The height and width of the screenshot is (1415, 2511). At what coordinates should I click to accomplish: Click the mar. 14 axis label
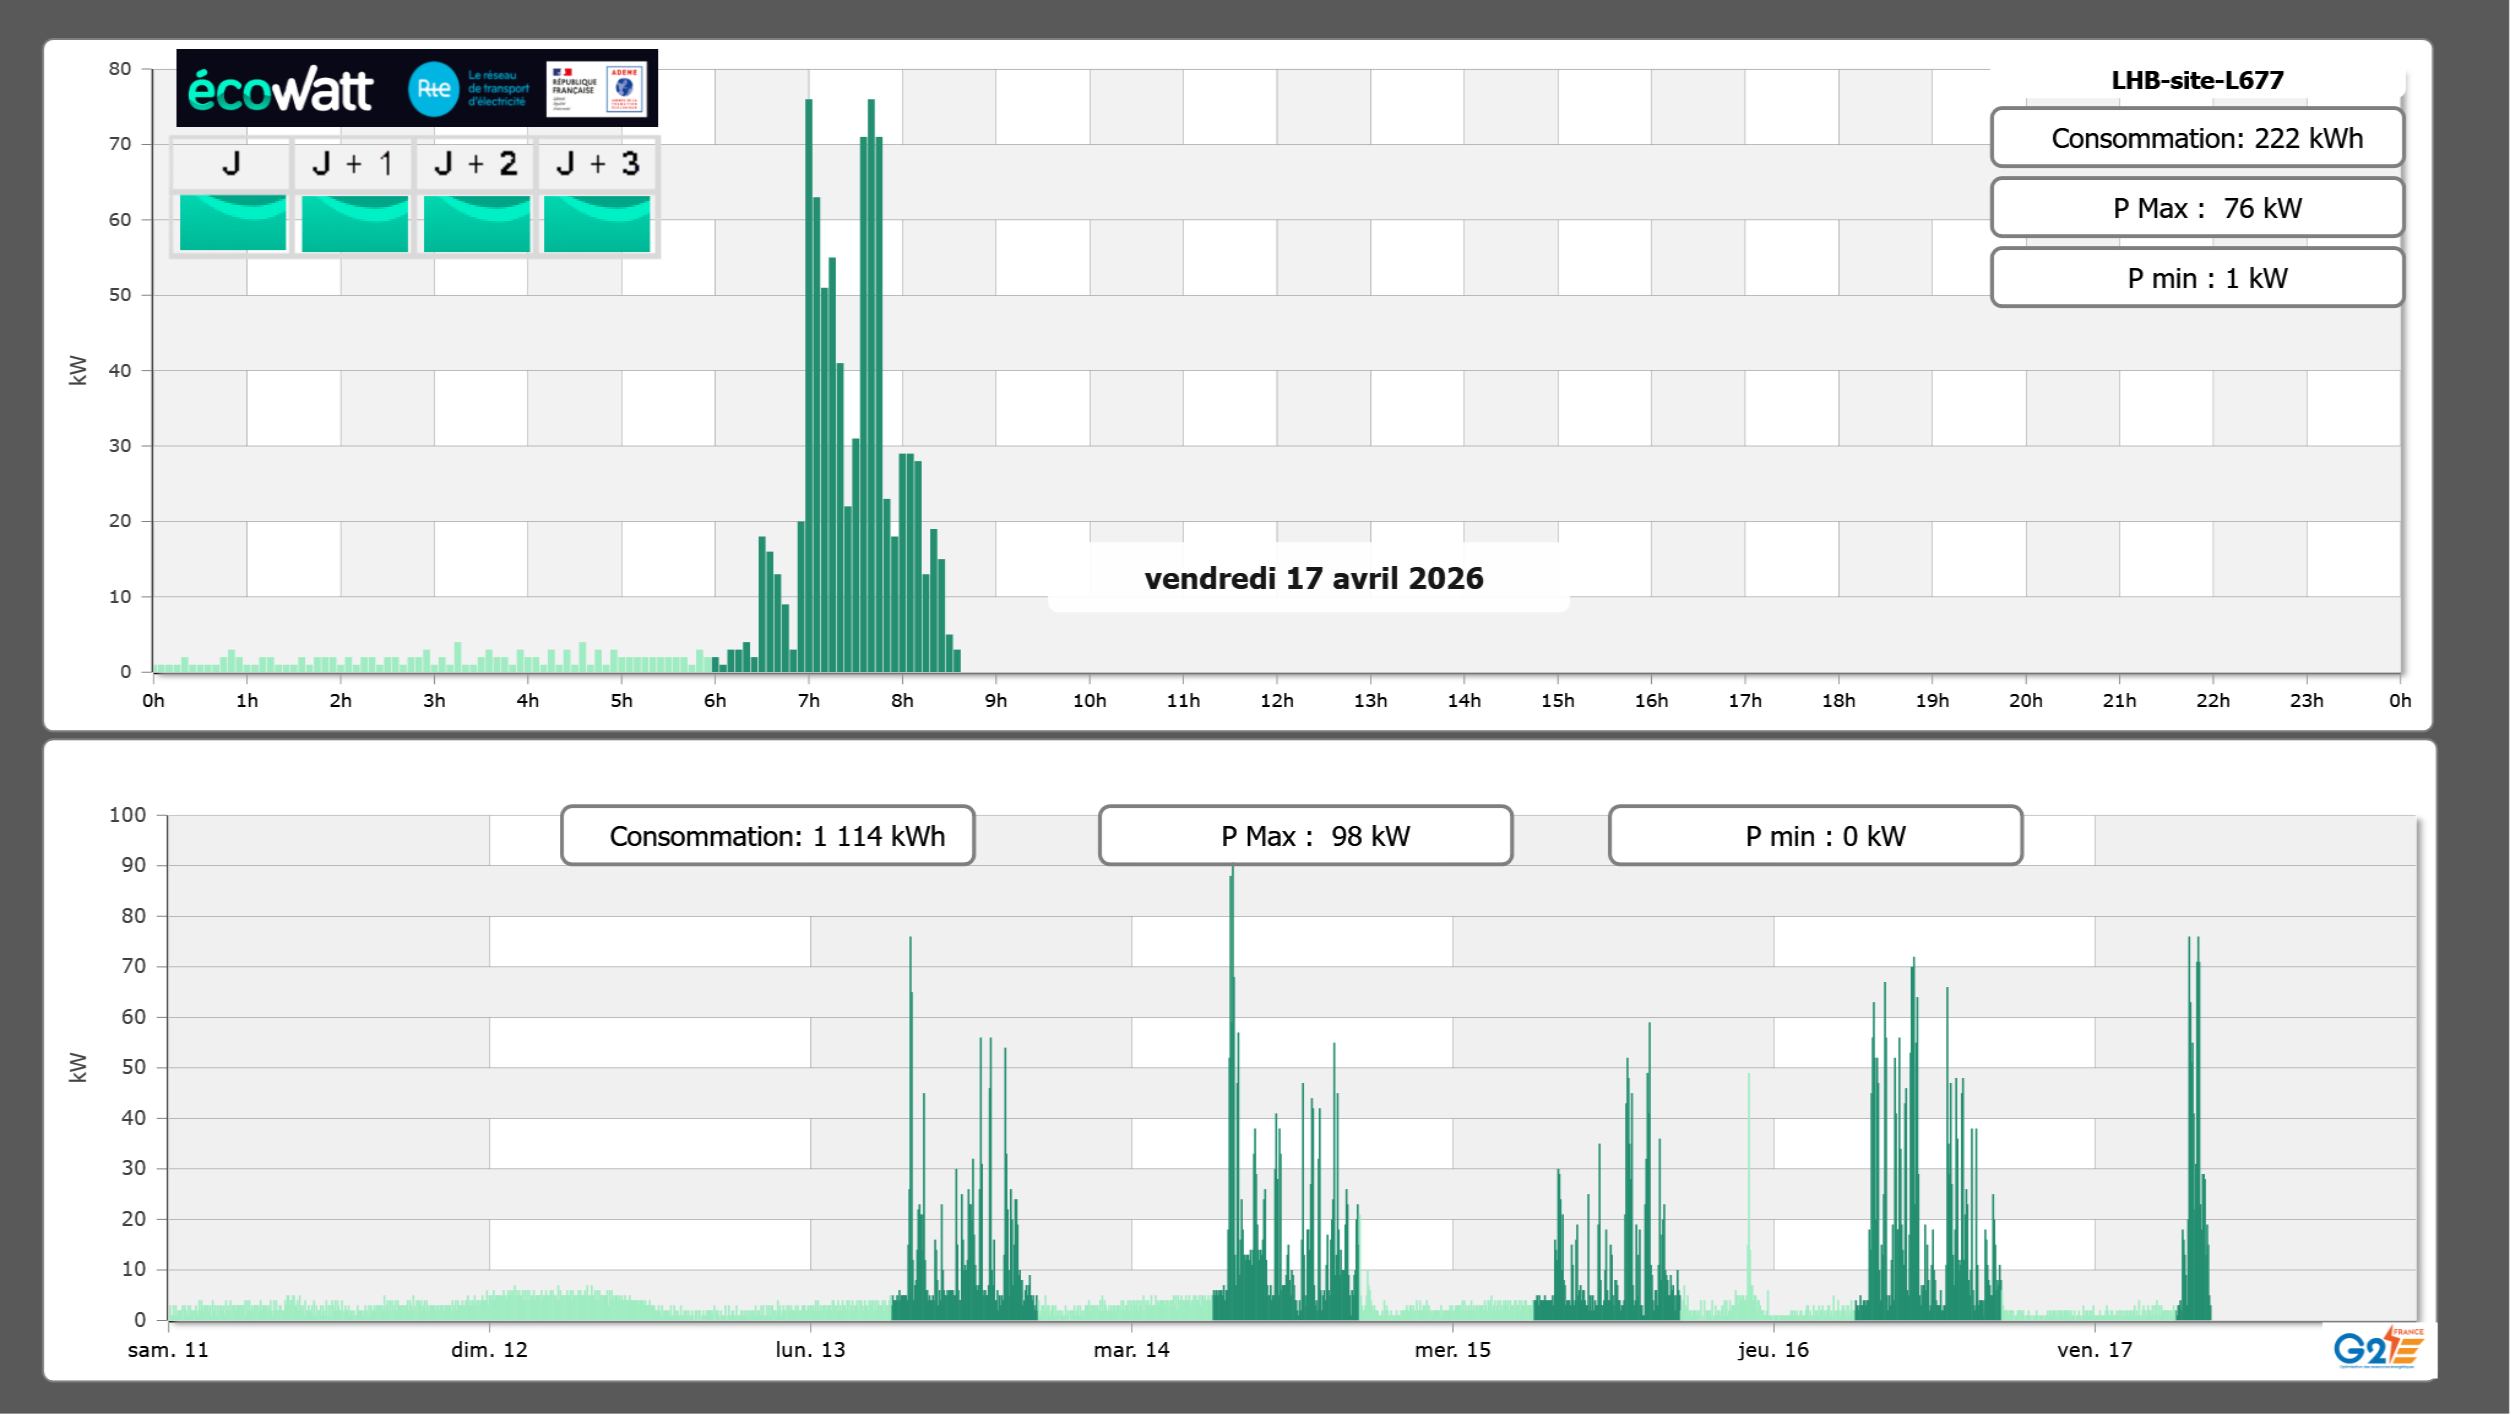point(1131,1350)
